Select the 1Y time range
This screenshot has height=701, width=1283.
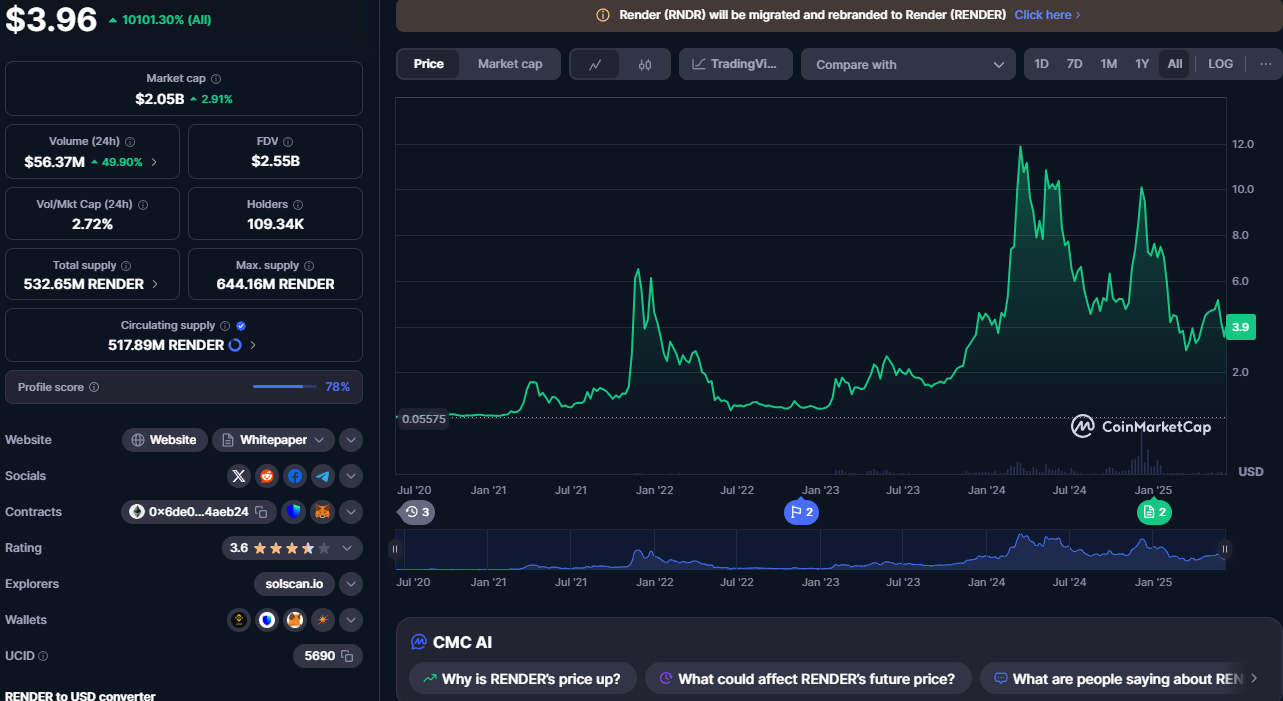(1142, 64)
